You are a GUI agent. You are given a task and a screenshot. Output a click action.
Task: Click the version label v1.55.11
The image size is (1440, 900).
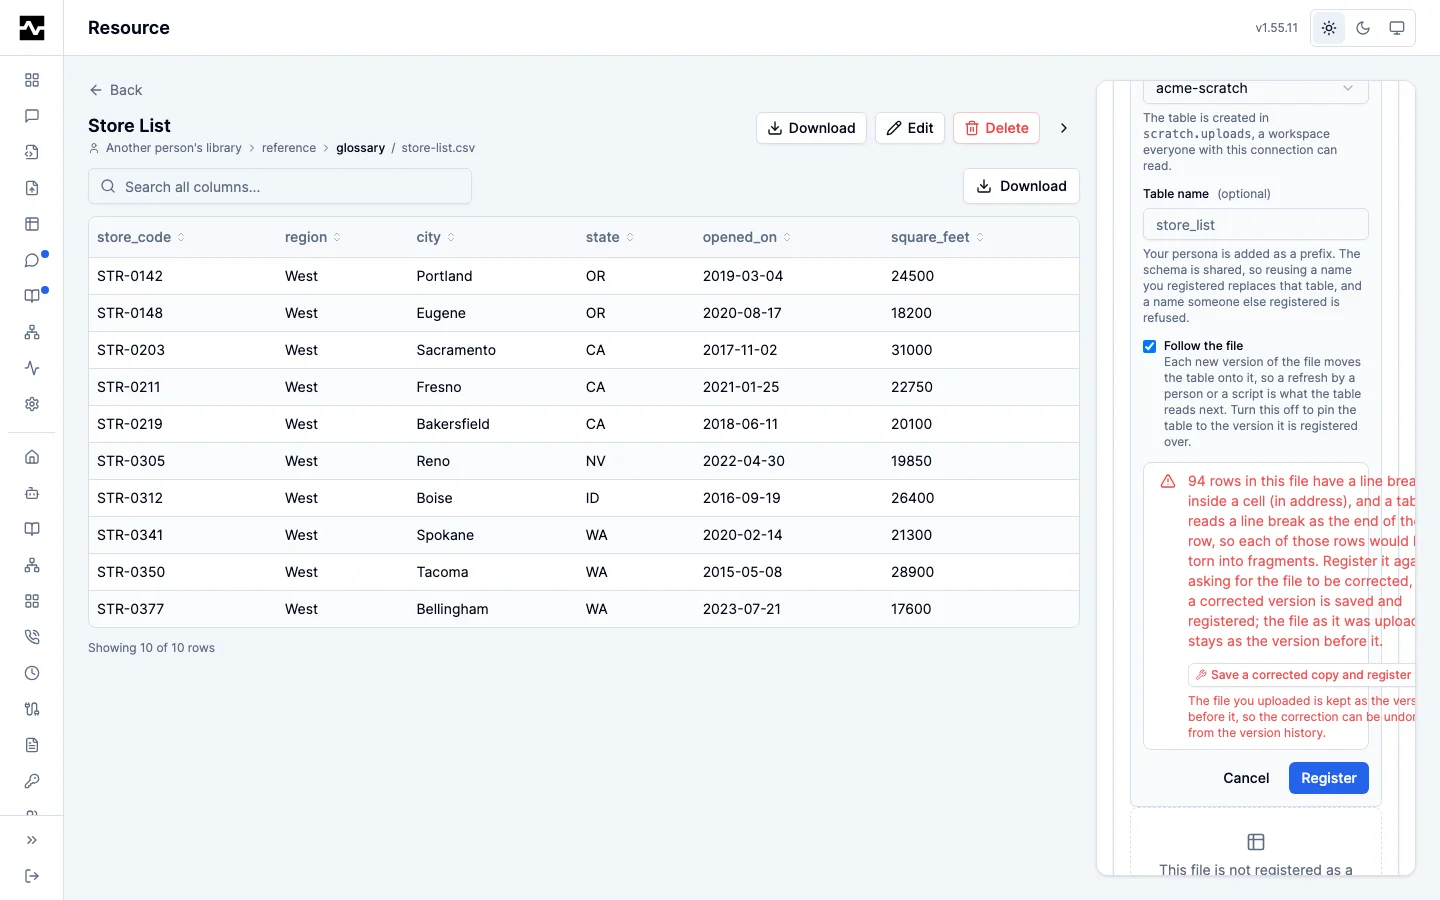point(1277,28)
